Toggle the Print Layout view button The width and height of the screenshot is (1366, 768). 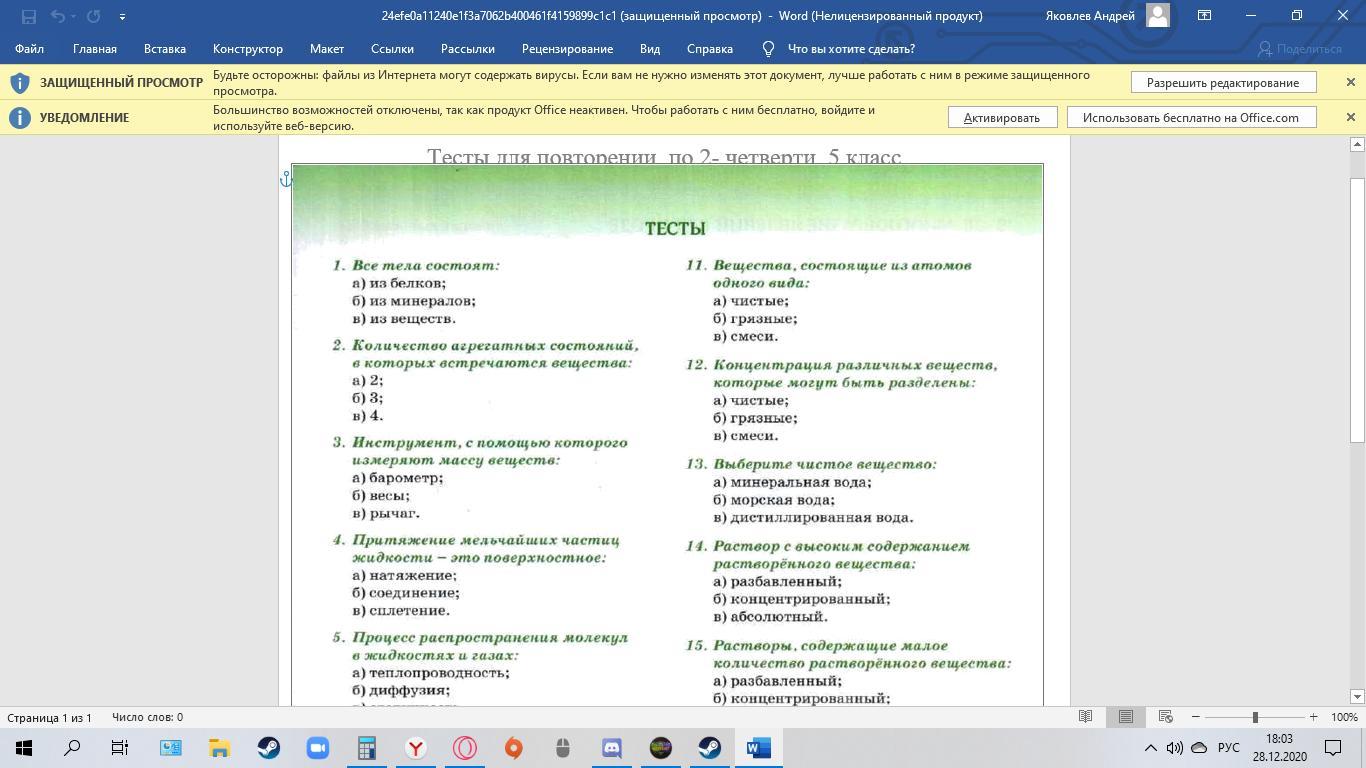tap(1125, 717)
